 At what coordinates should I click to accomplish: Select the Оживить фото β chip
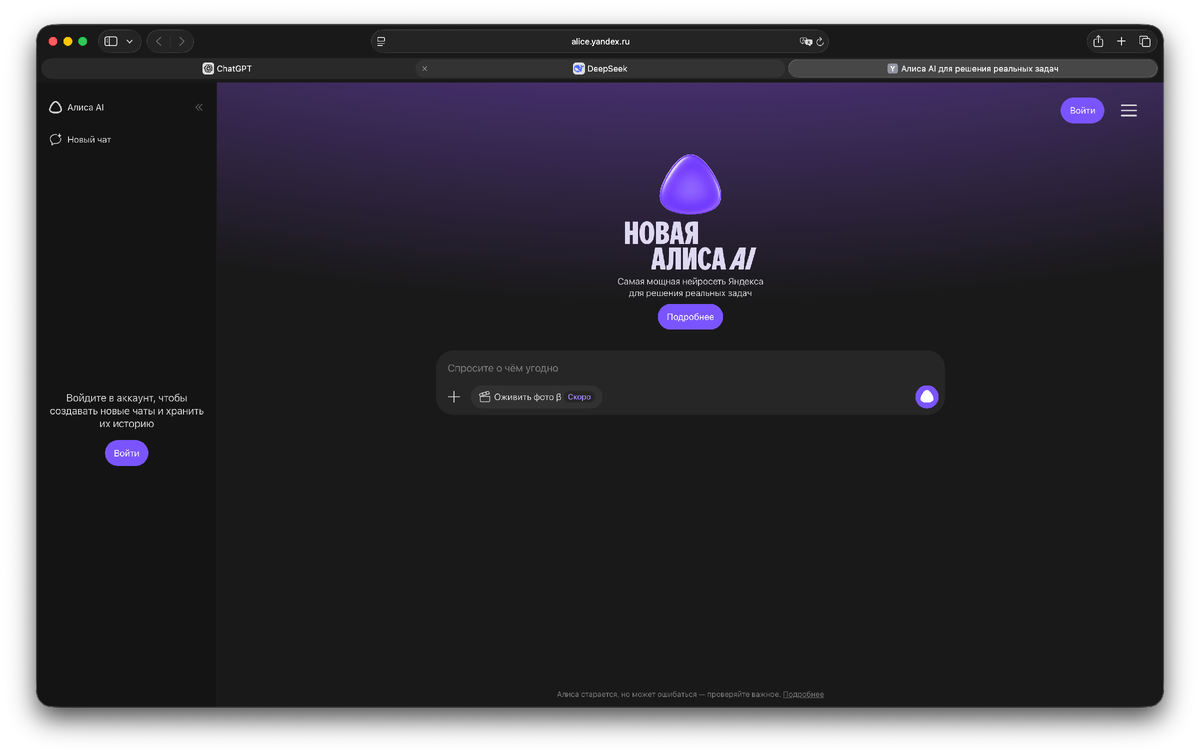coord(536,397)
